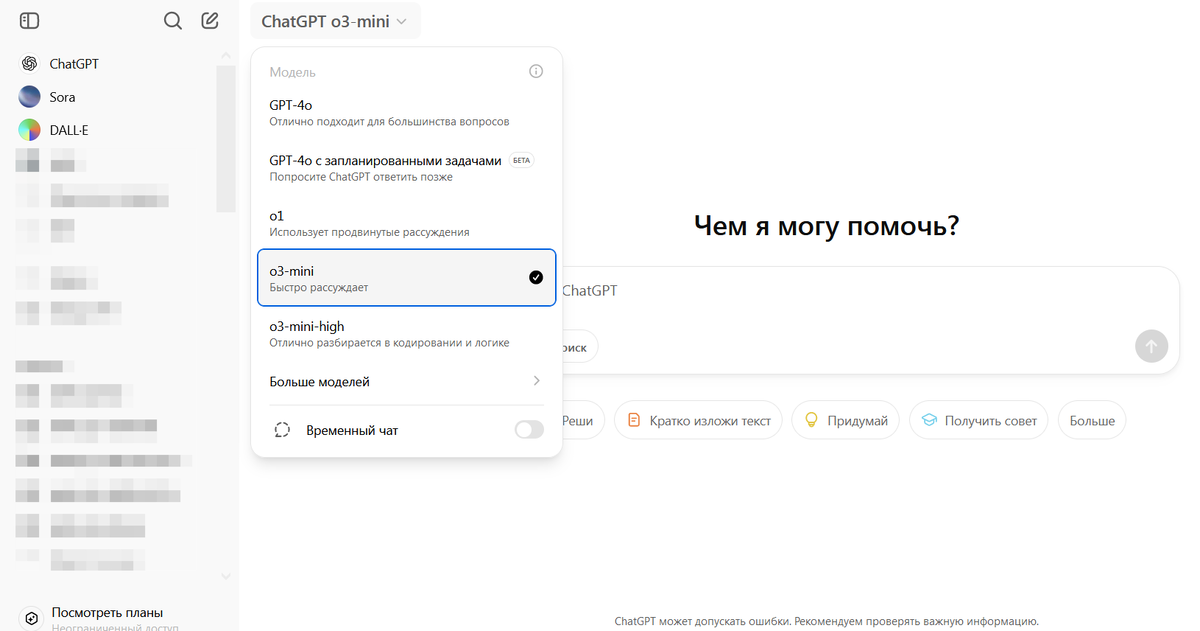Viewport: 1200px width, 631px height.
Task: Start a new chat with the compose icon
Action: click(210, 20)
